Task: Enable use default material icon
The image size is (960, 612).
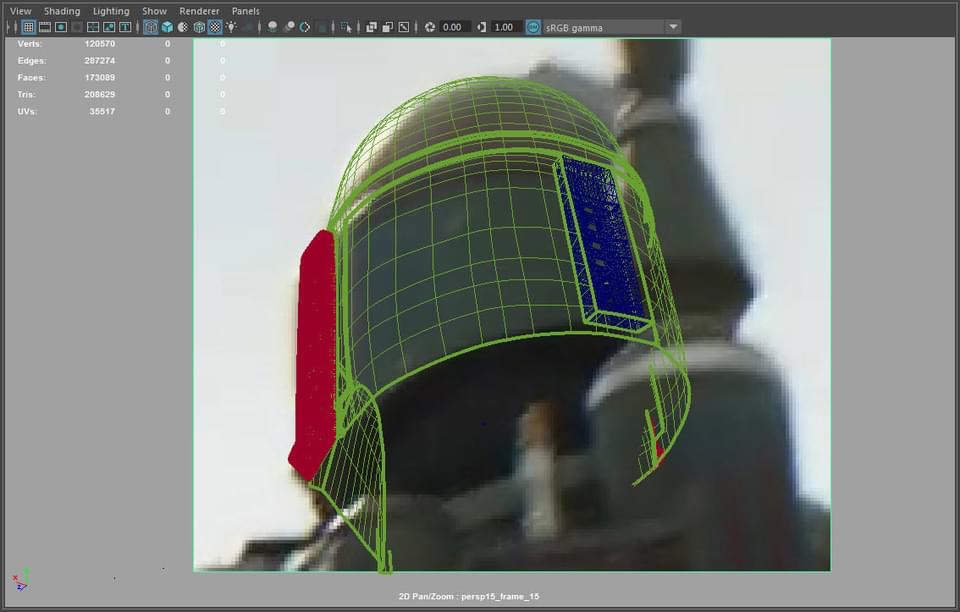Action: [x=182, y=27]
